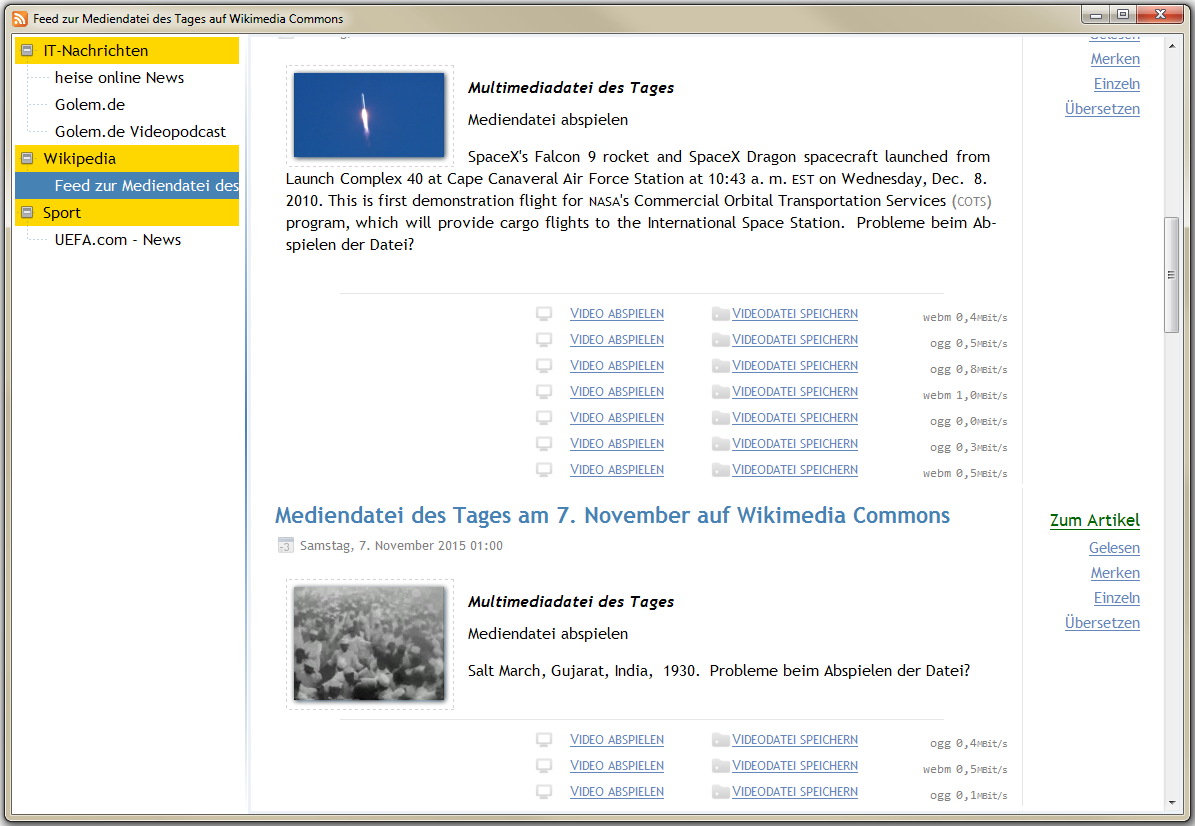
Task: Play Salt March ogg 0,4MBit/s video icon
Action: 543,740
